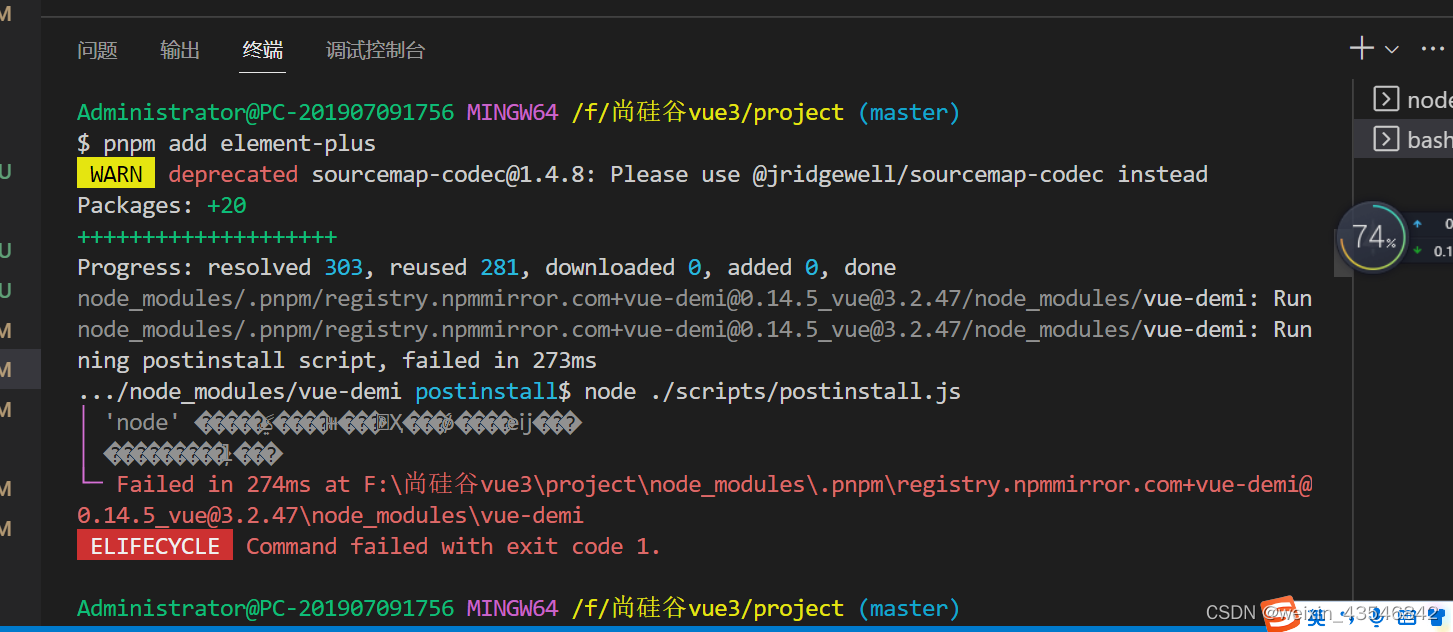The width and height of the screenshot is (1453, 632).
Task: Click the download speed arrow indicator
Action: click(1418, 250)
